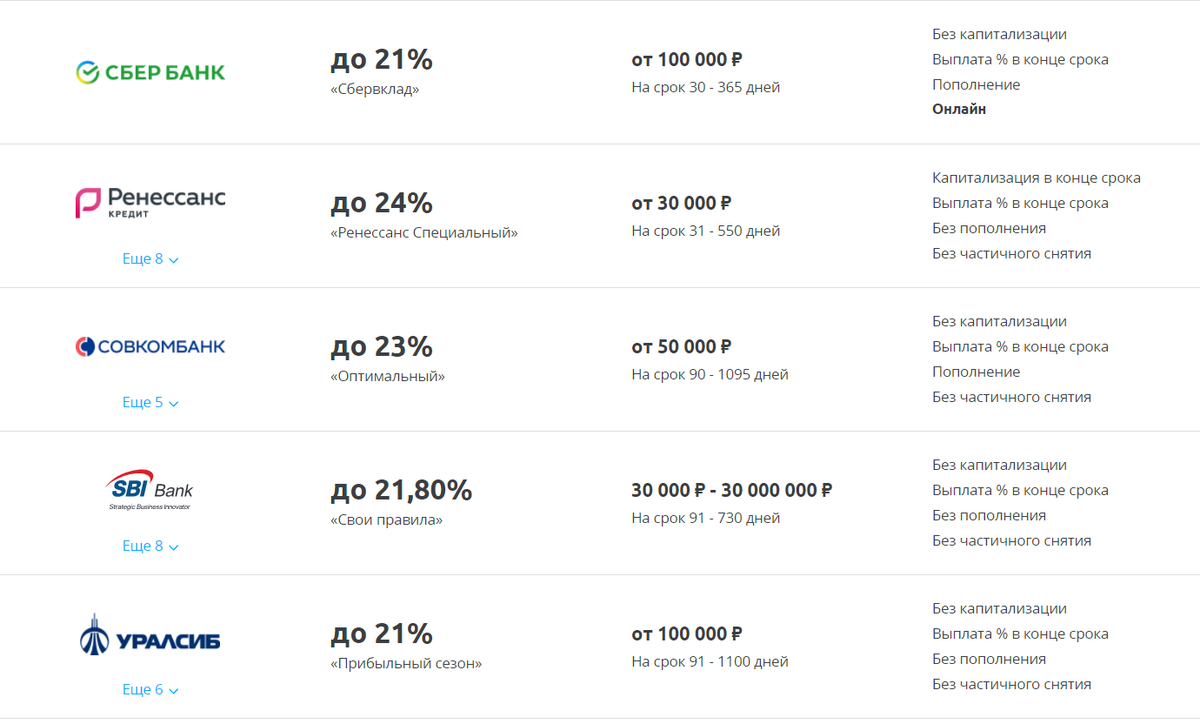Click 'от 100 000 ₽' in Sber row

[x=687, y=60]
